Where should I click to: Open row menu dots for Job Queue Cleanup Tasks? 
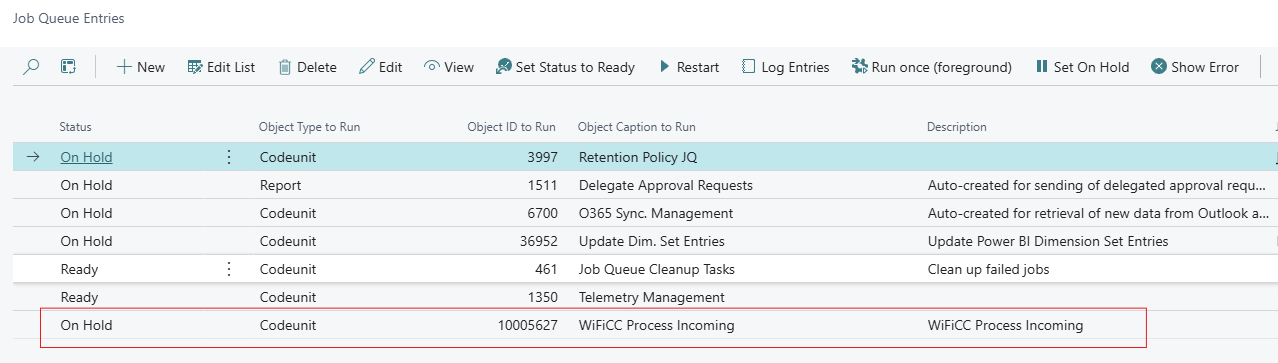(228, 269)
